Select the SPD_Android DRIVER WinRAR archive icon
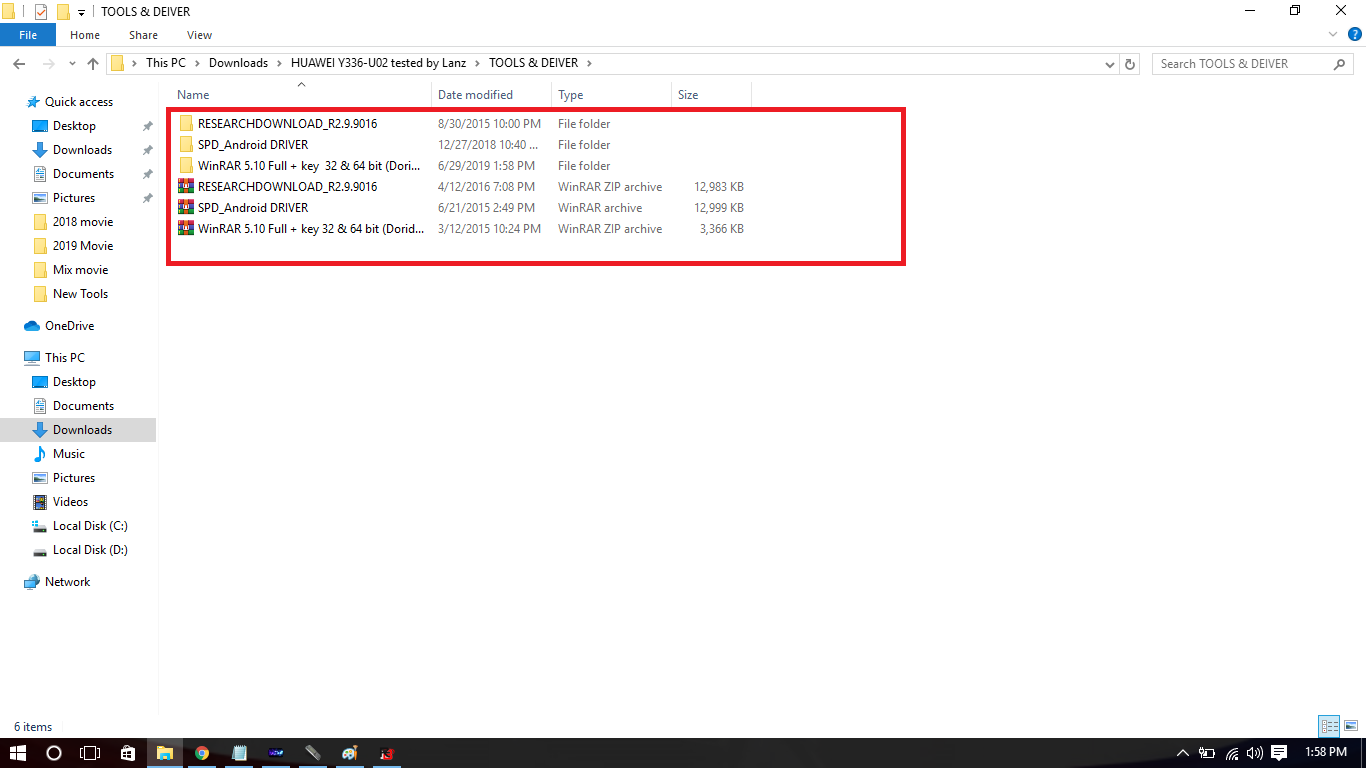Image resolution: width=1366 pixels, height=768 pixels. point(185,207)
